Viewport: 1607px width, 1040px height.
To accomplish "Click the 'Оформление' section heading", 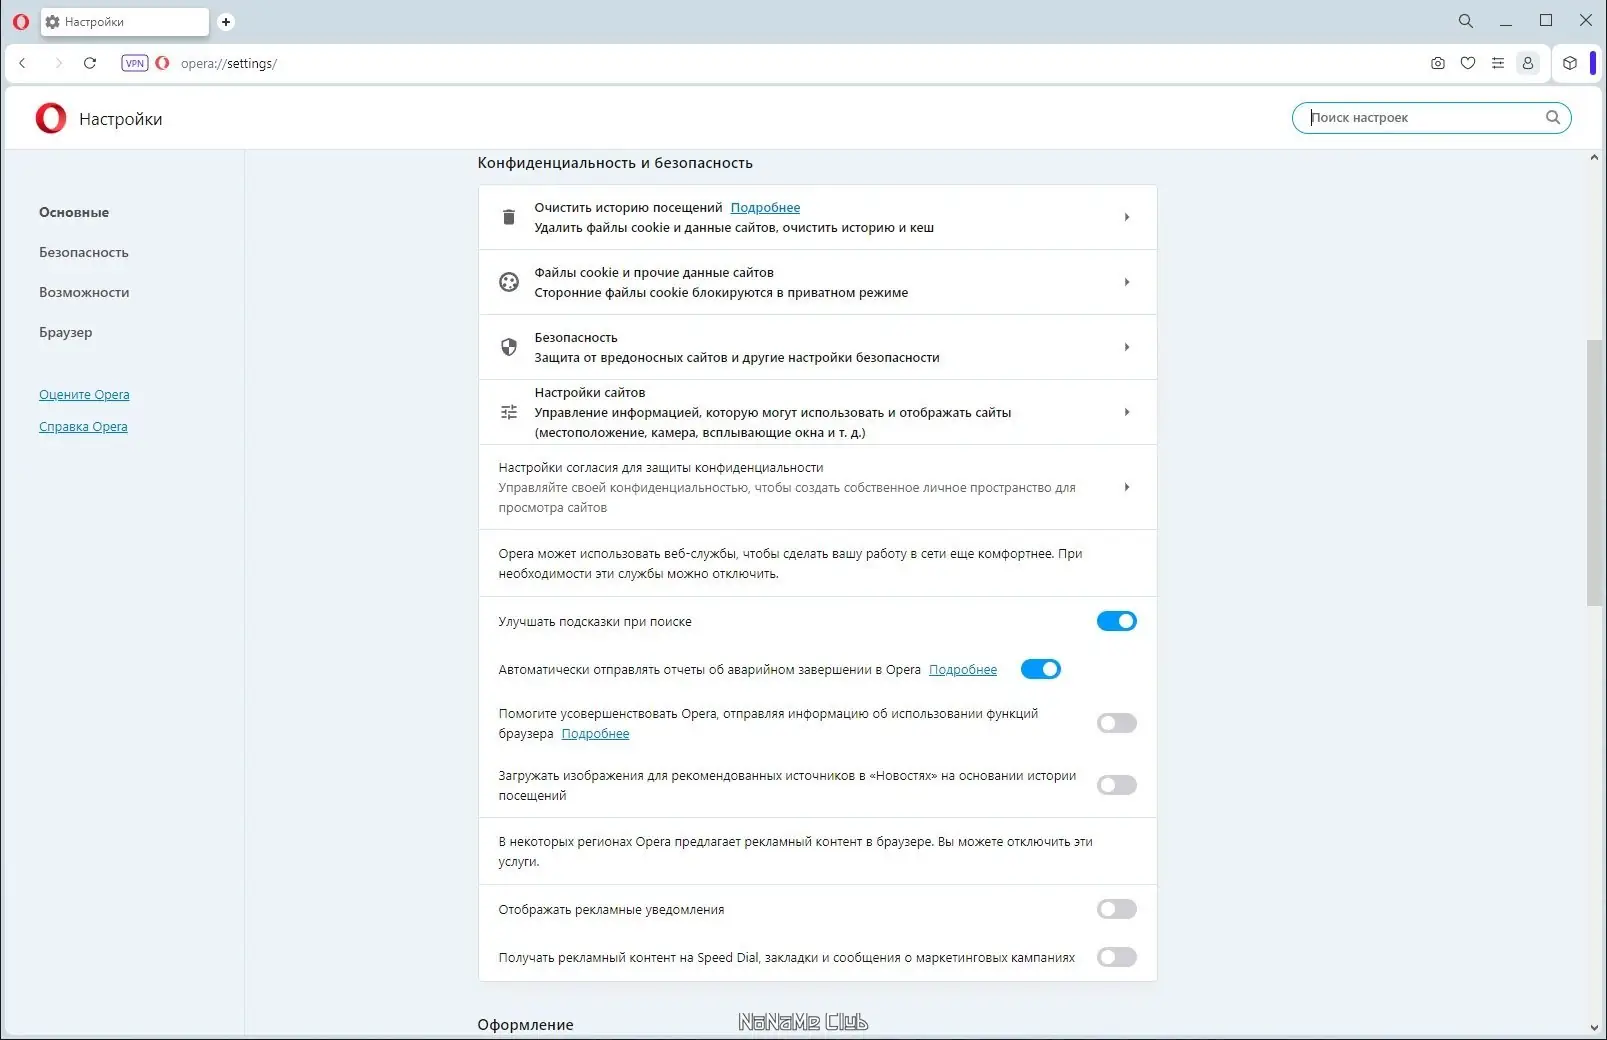I will point(525,1025).
